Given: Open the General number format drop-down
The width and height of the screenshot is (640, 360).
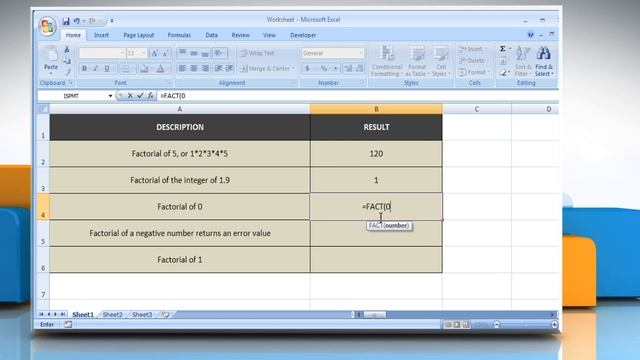Looking at the screenshot, I should coord(332,53).
